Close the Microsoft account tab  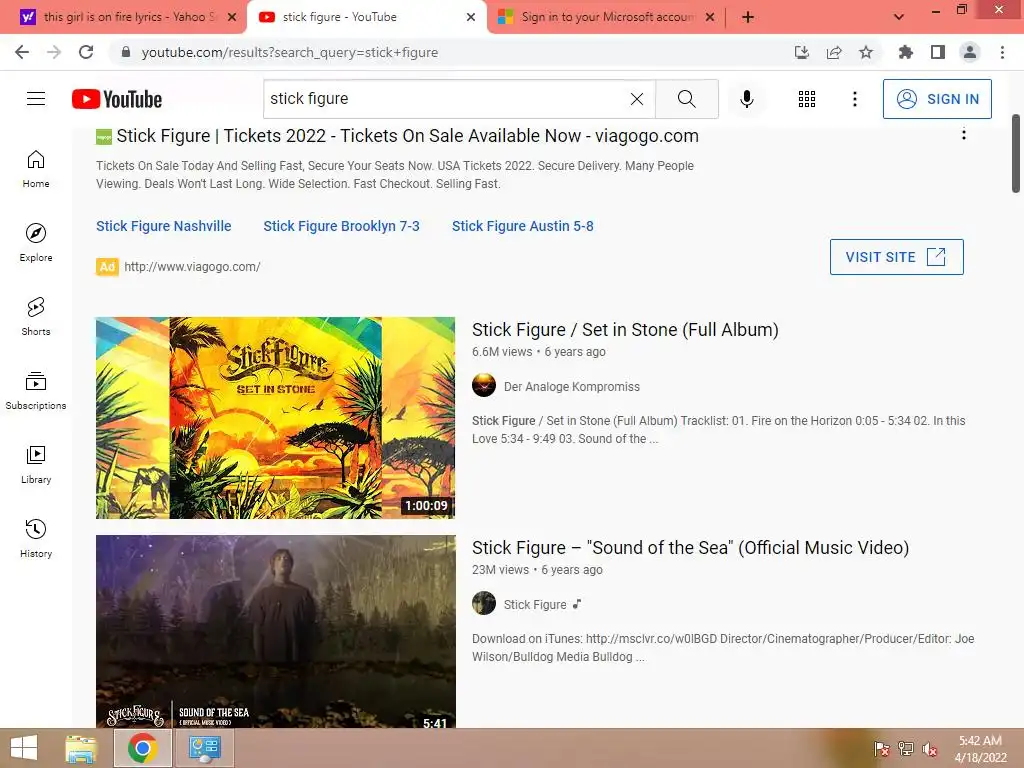click(x=710, y=17)
